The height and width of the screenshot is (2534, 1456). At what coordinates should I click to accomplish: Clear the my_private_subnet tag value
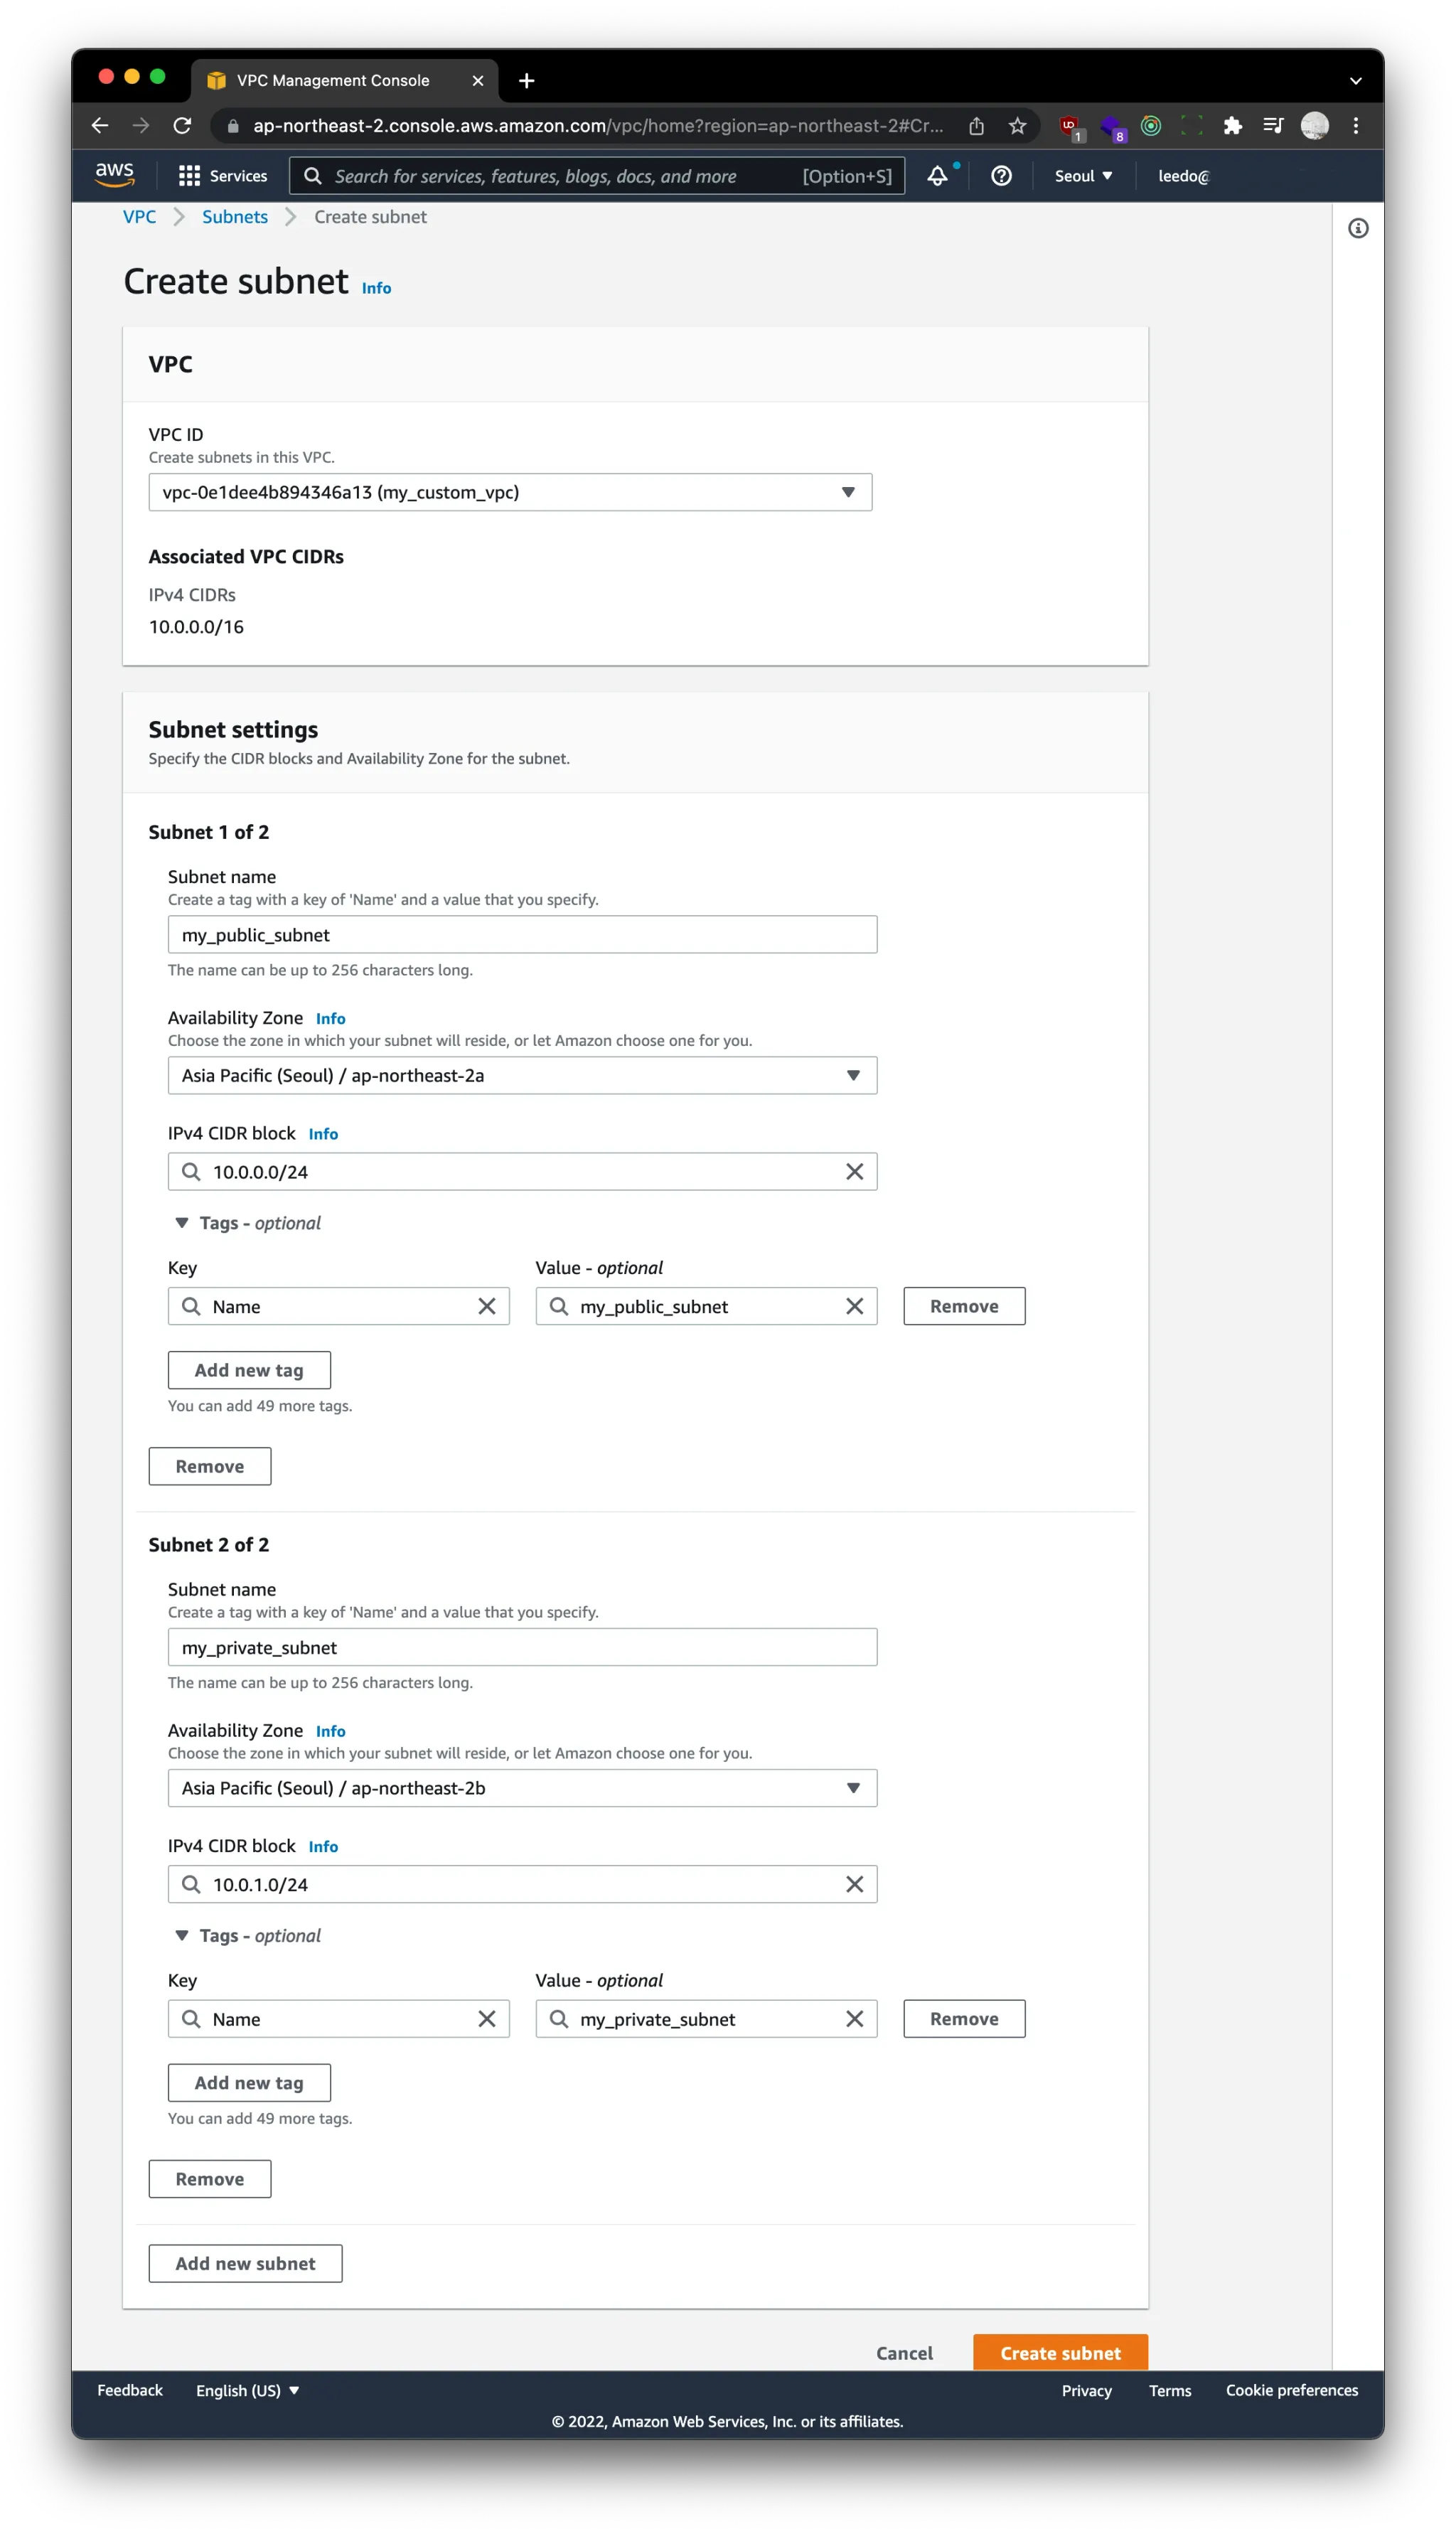[x=854, y=2019]
